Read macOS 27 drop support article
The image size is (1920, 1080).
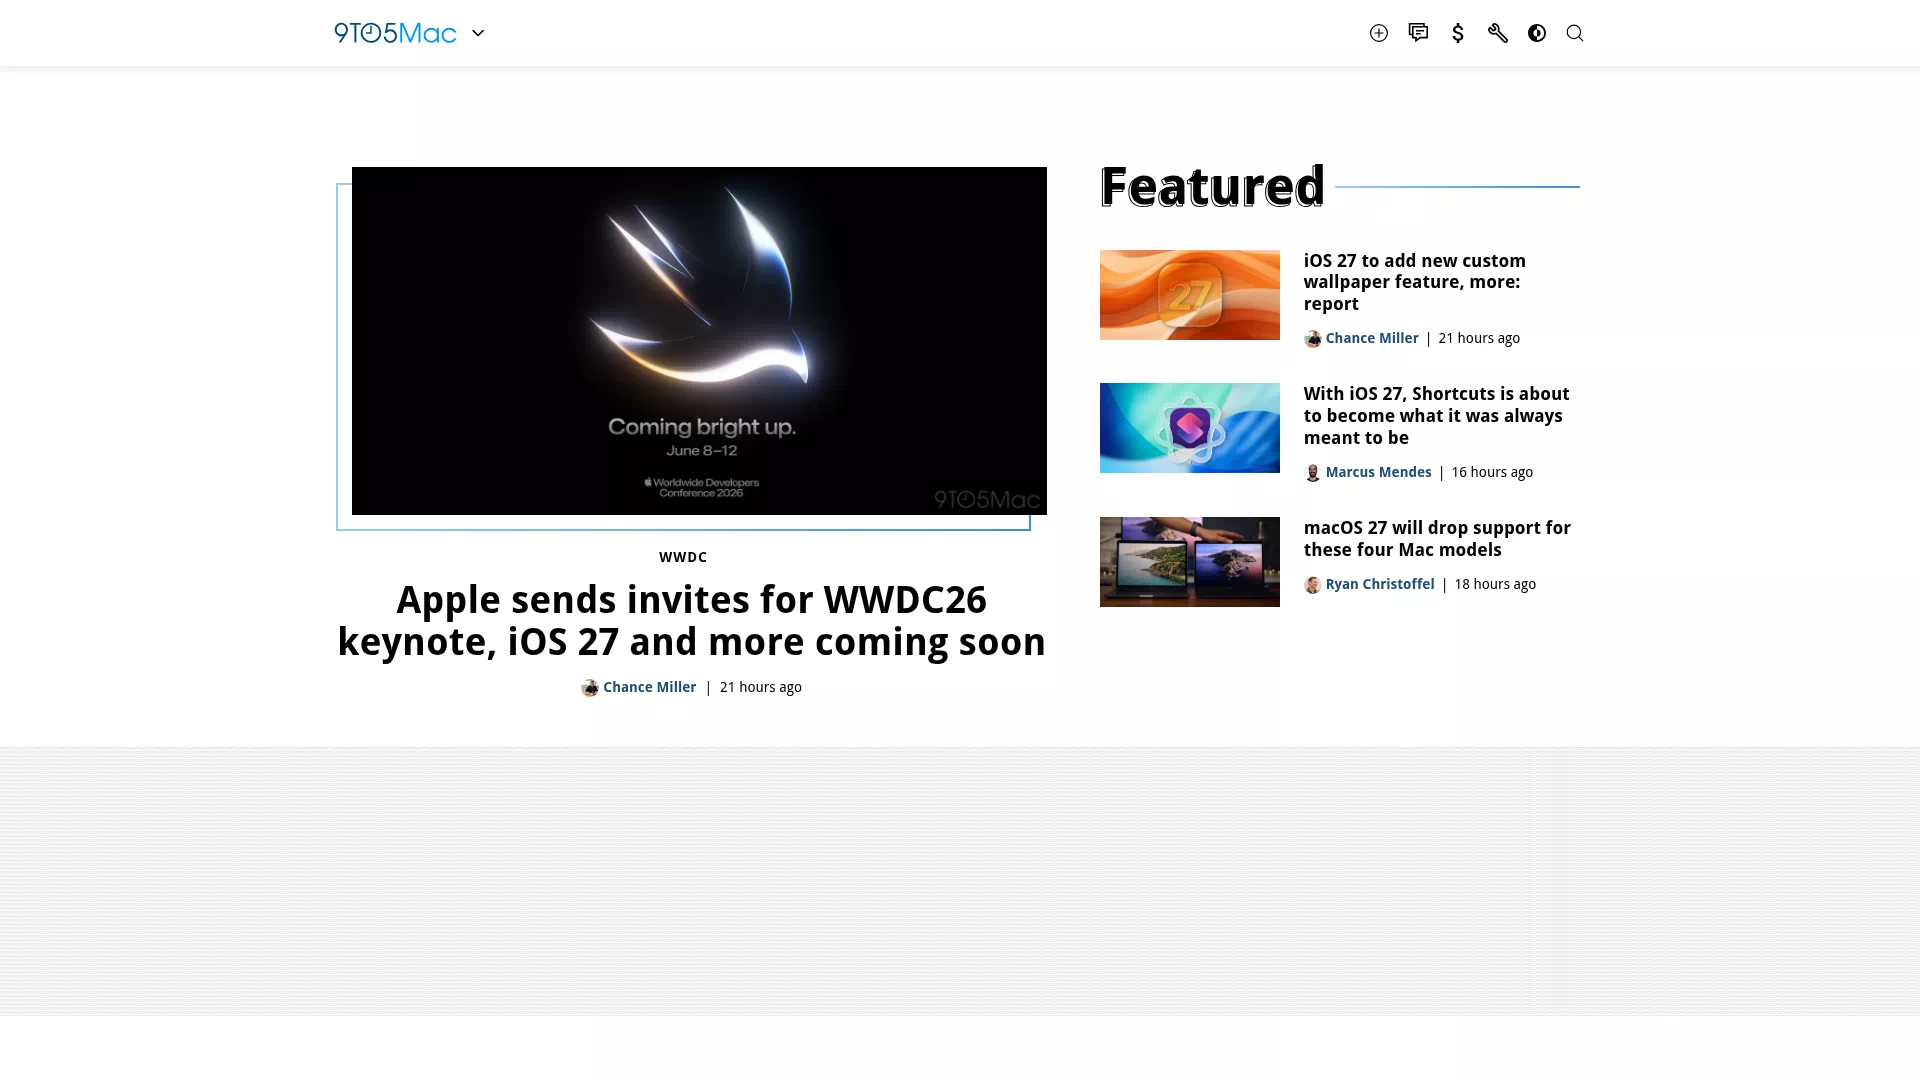pyautogui.click(x=1437, y=539)
